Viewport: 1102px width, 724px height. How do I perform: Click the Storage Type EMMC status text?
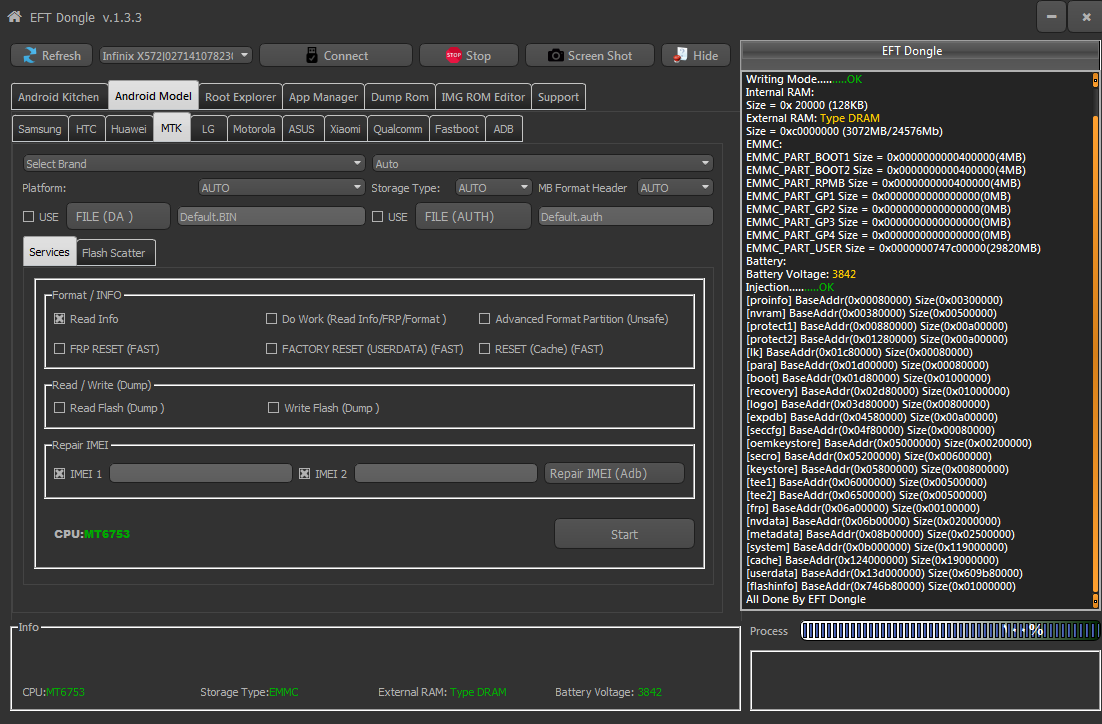tap(249, 692)
